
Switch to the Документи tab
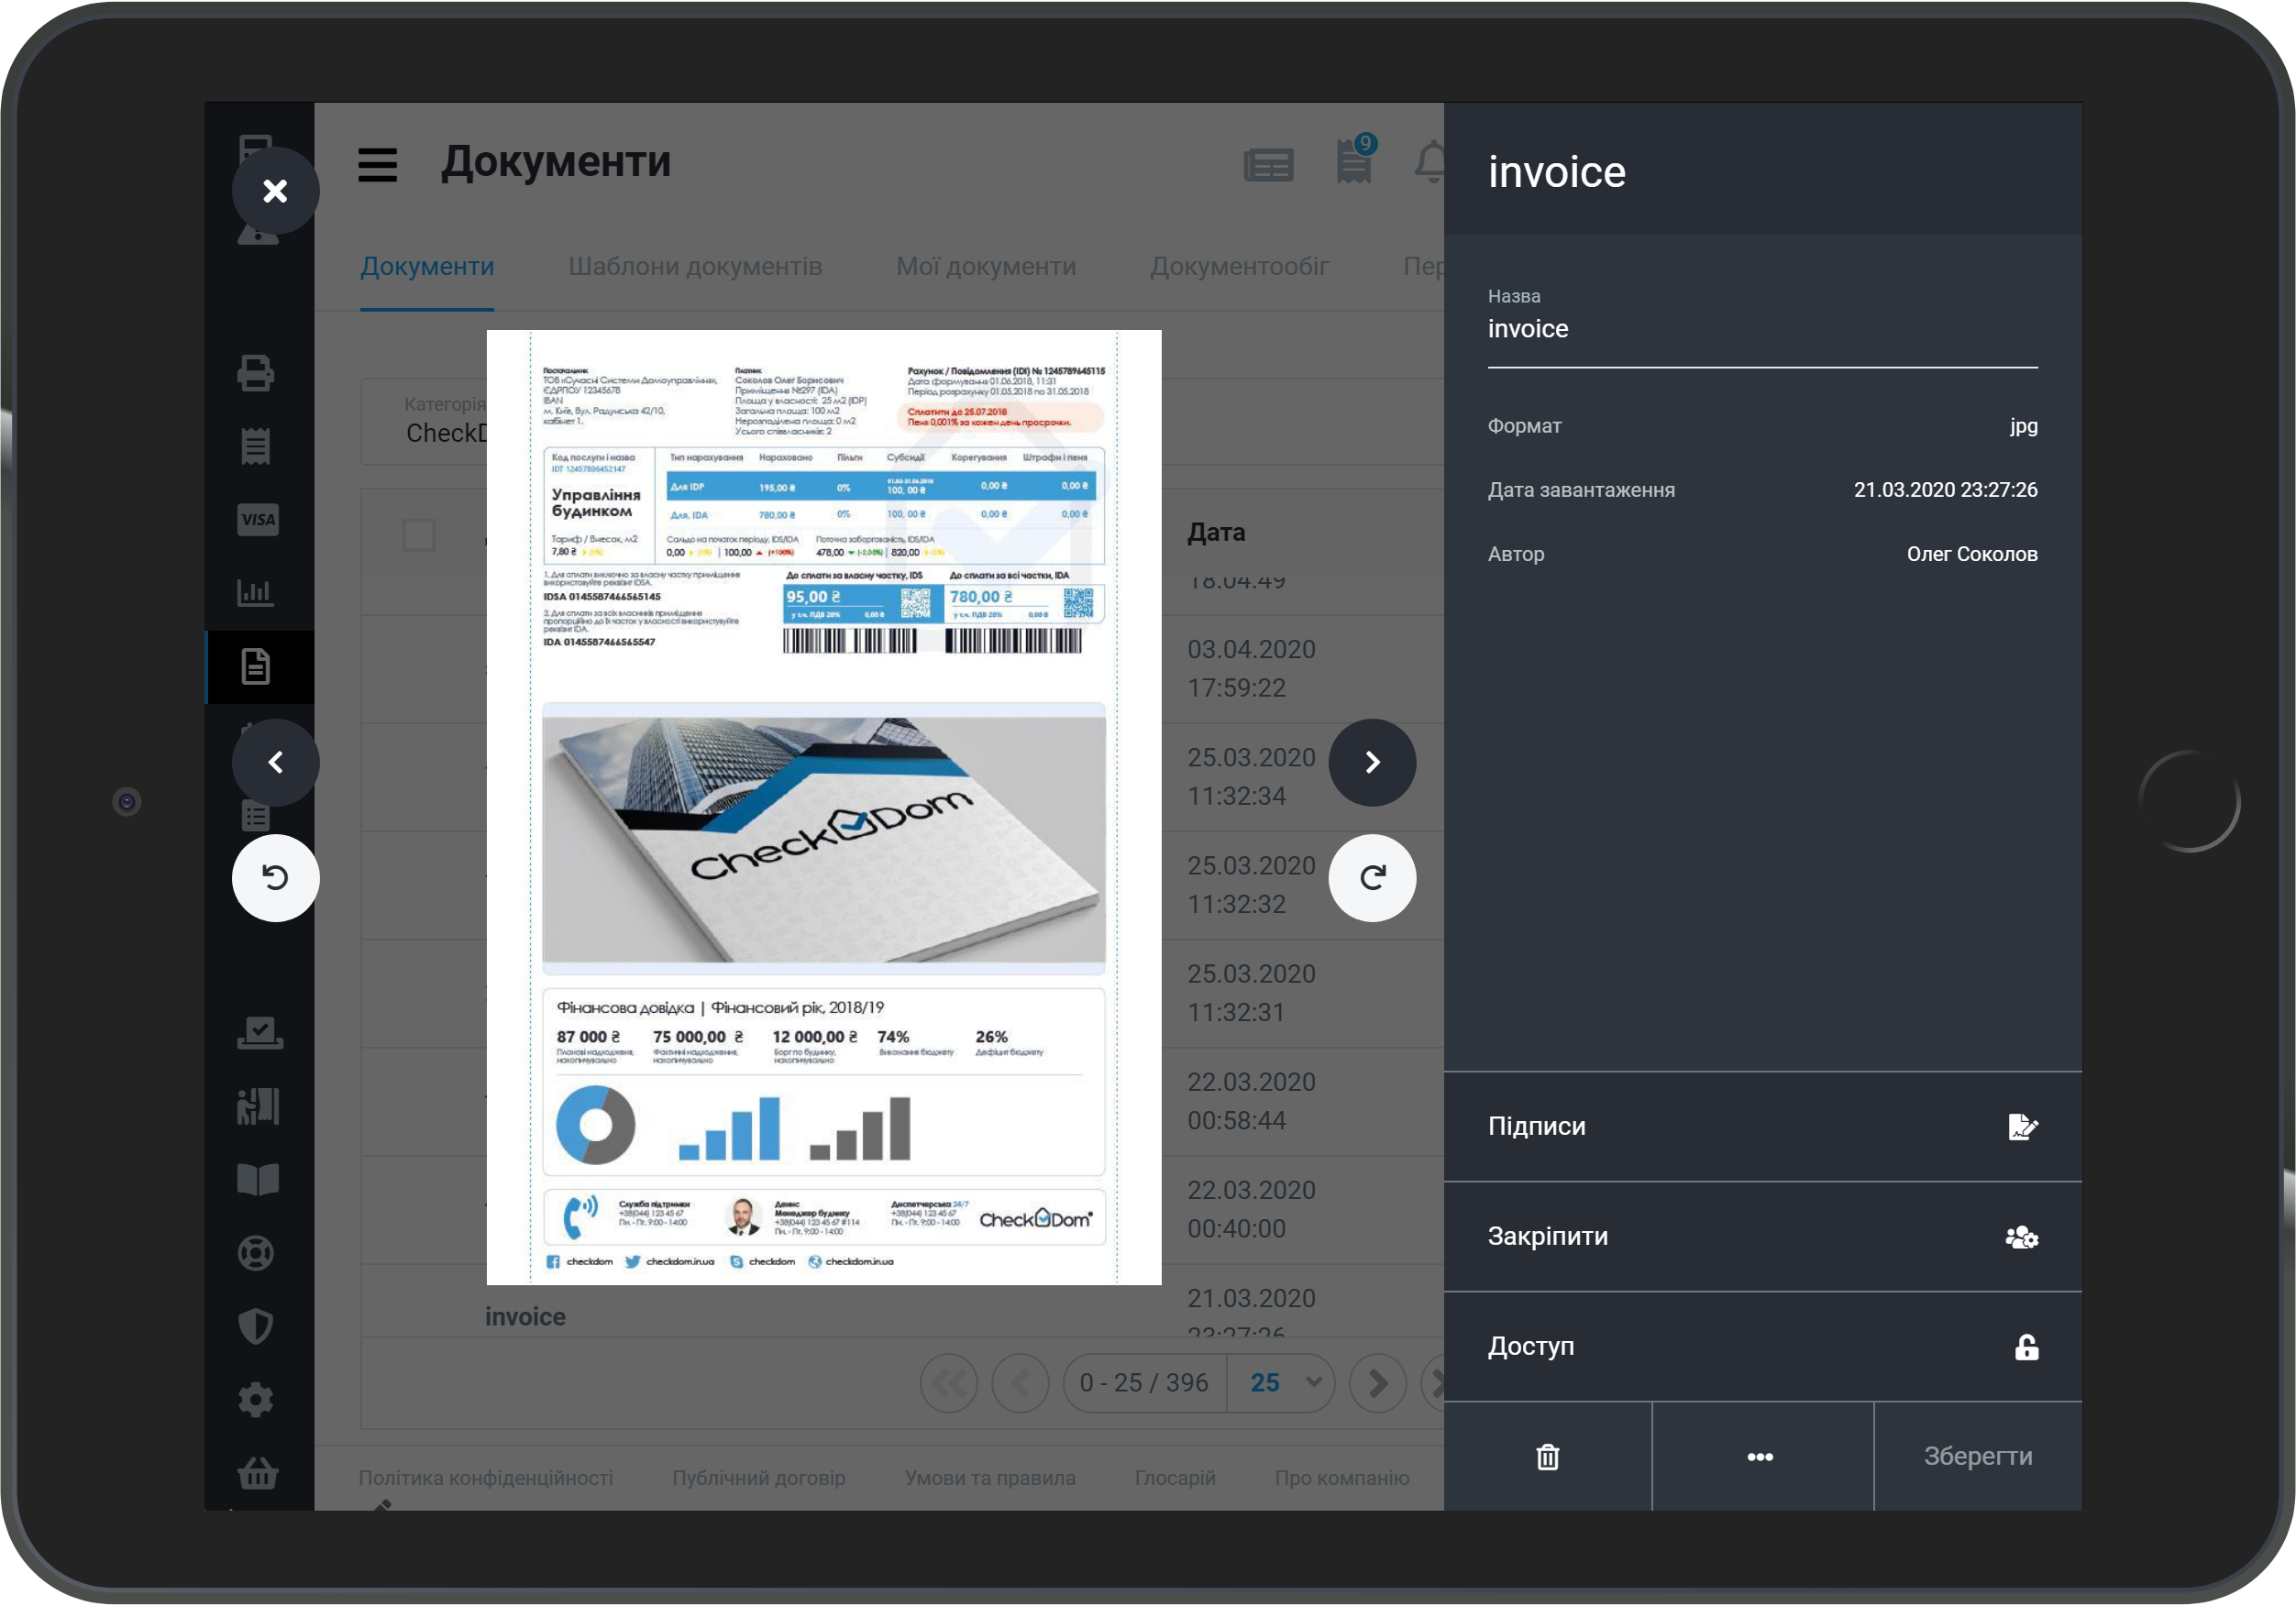point(427,266)
